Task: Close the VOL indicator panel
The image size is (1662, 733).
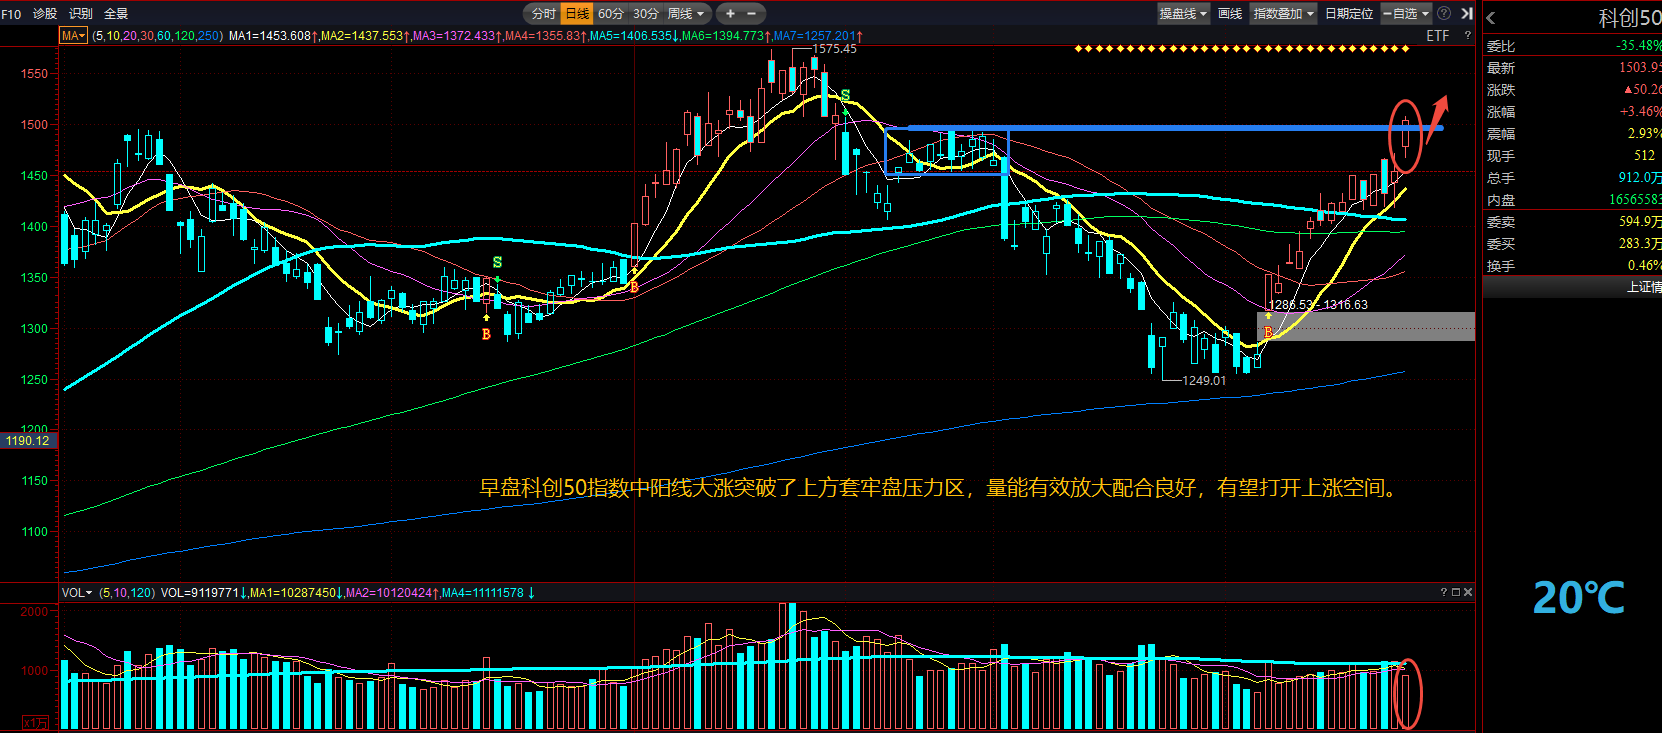Action: [x=1468, y=592]
